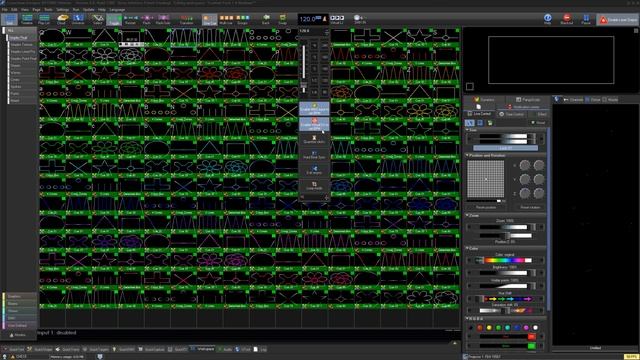Click the Pause icon in top right toolbar
The image size is (640, 360).
(x=586, y=19)
